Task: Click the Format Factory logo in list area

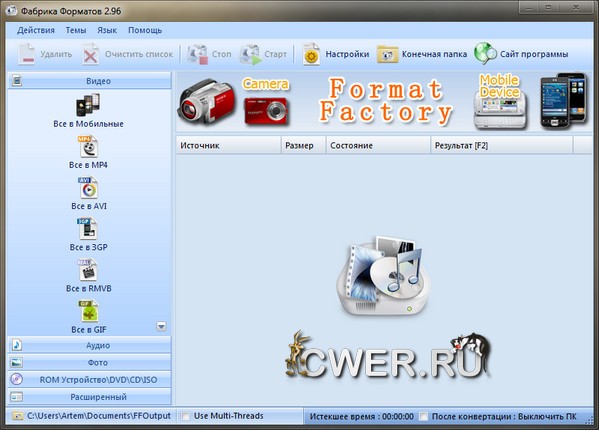Action: (384, 276)
